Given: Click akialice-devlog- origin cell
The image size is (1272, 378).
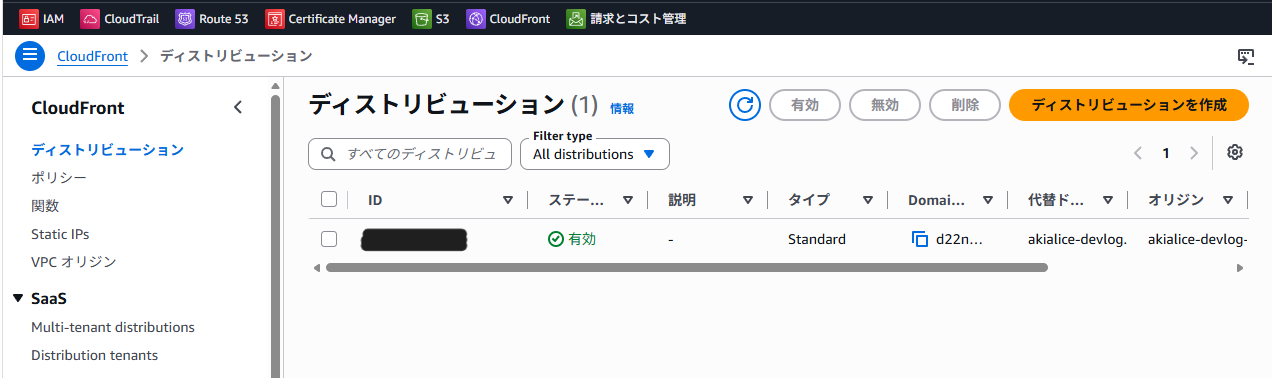Looking at the screenshot, I should 1197,239.
